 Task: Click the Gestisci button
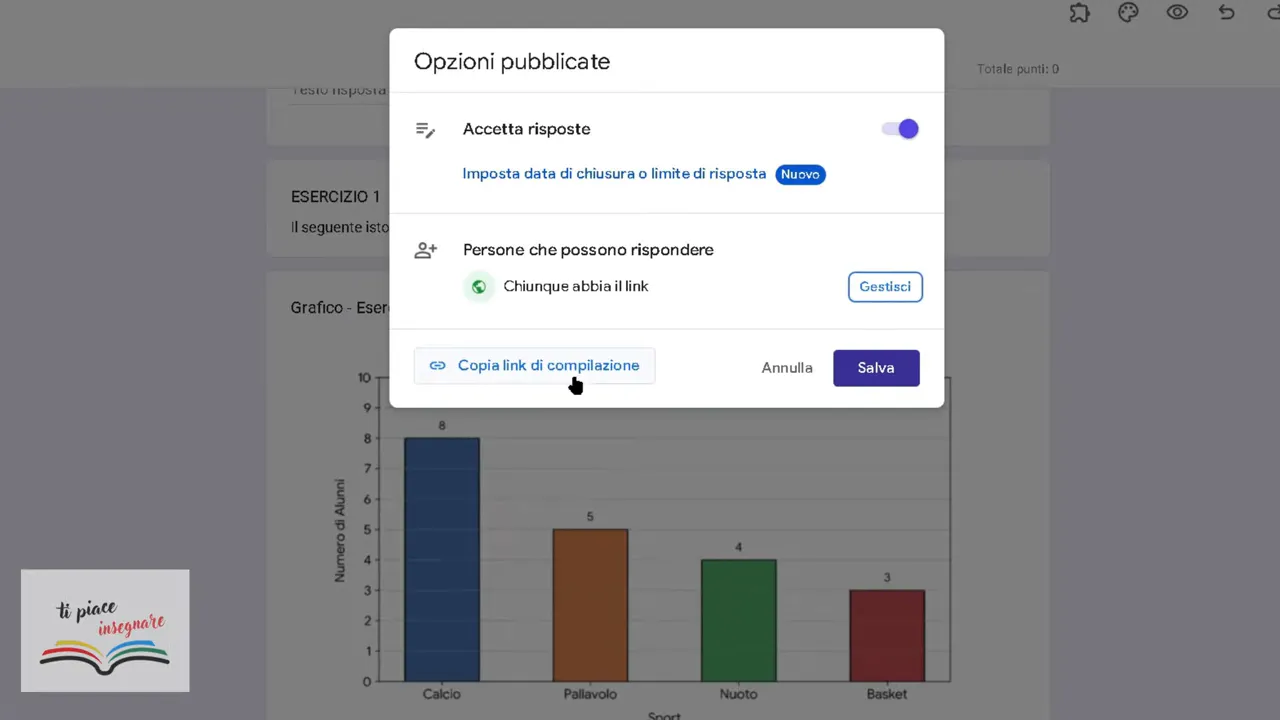click(x=885, y=287)
